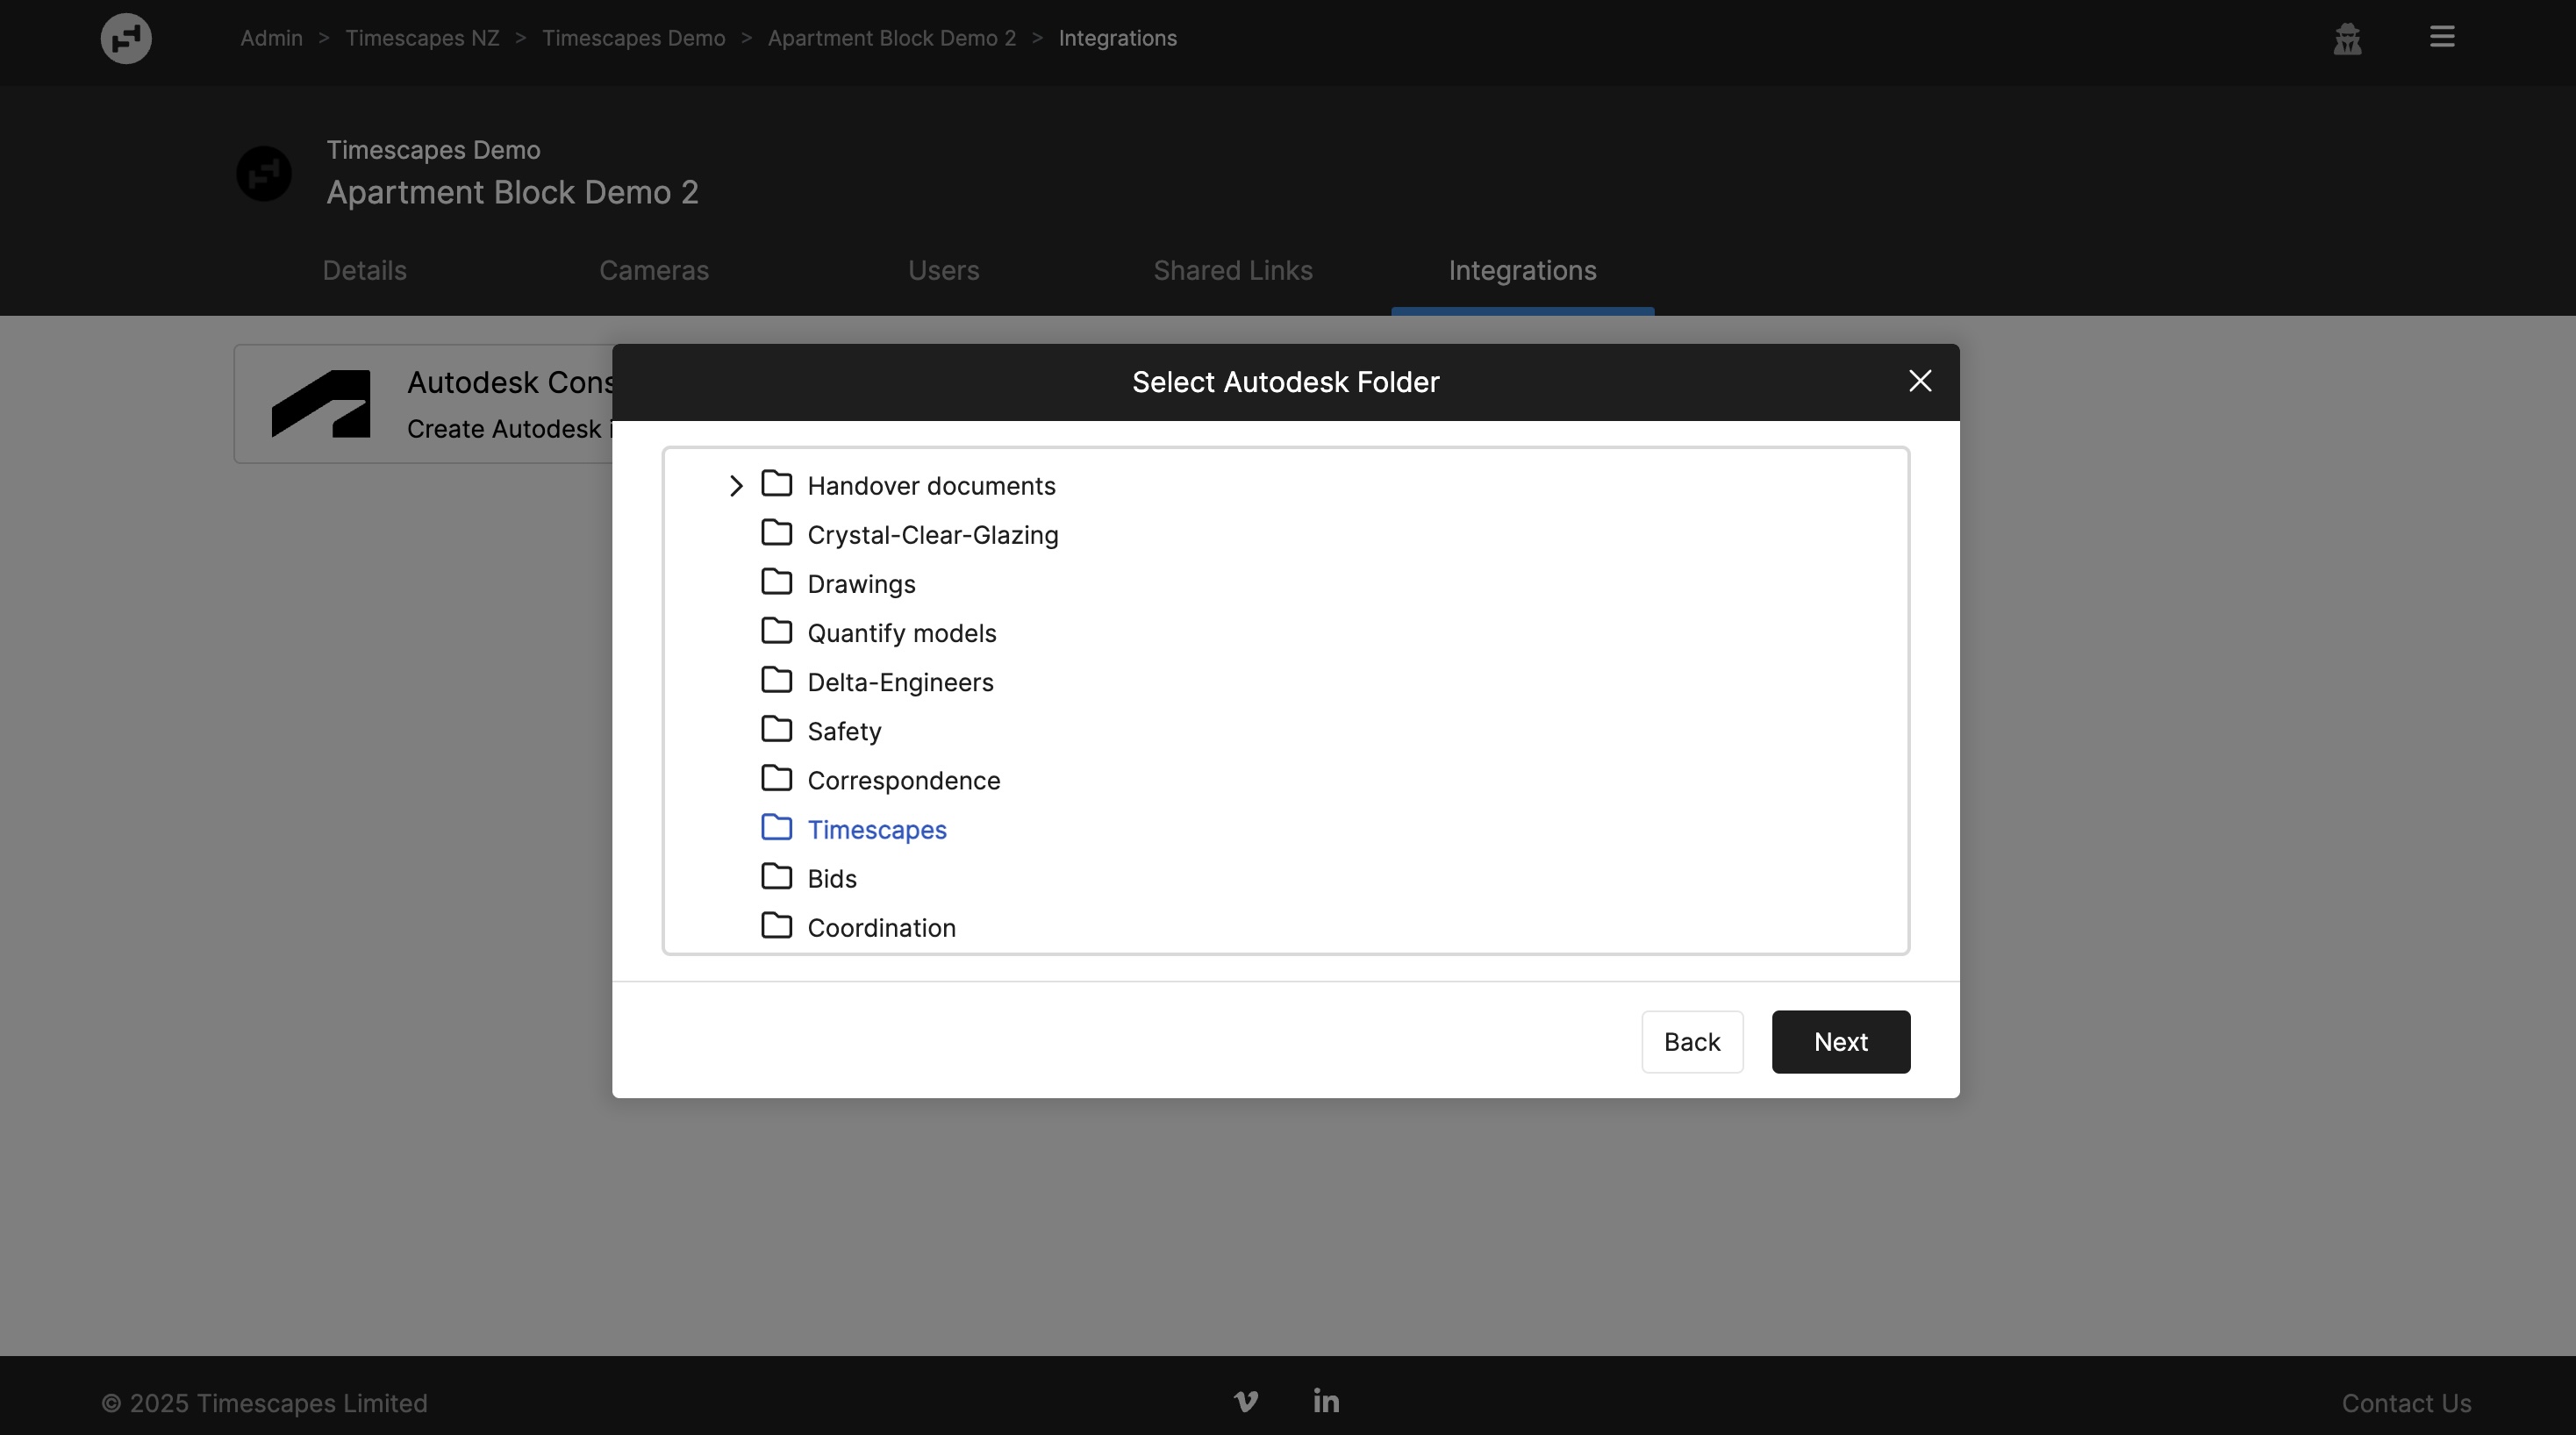Click the blue Timescapes folder icon
The width and height of the screenshot is (2576, 1435).
point(776,828)
